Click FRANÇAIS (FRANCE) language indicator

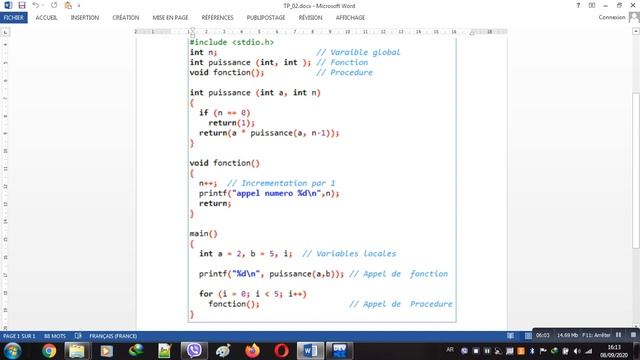113,336
